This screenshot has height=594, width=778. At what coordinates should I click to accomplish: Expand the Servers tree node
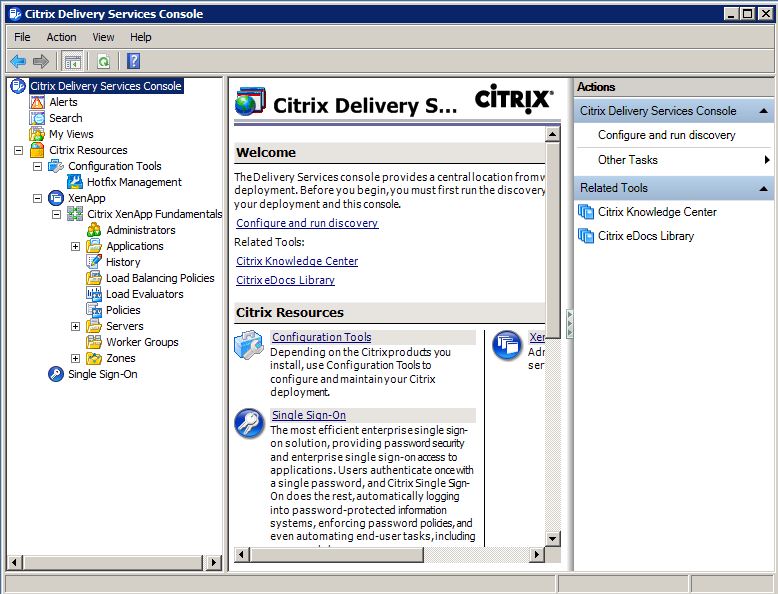pos(75,326)
